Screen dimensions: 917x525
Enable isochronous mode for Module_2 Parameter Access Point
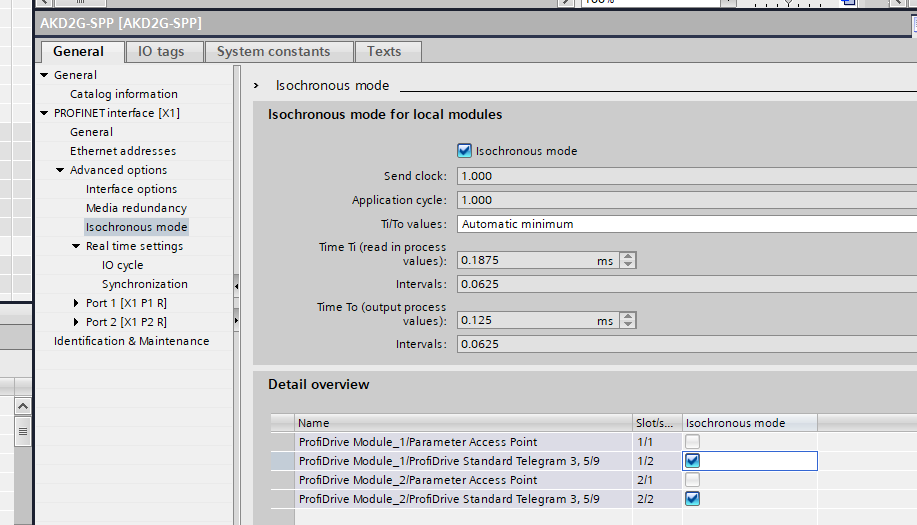pos(692,480)
